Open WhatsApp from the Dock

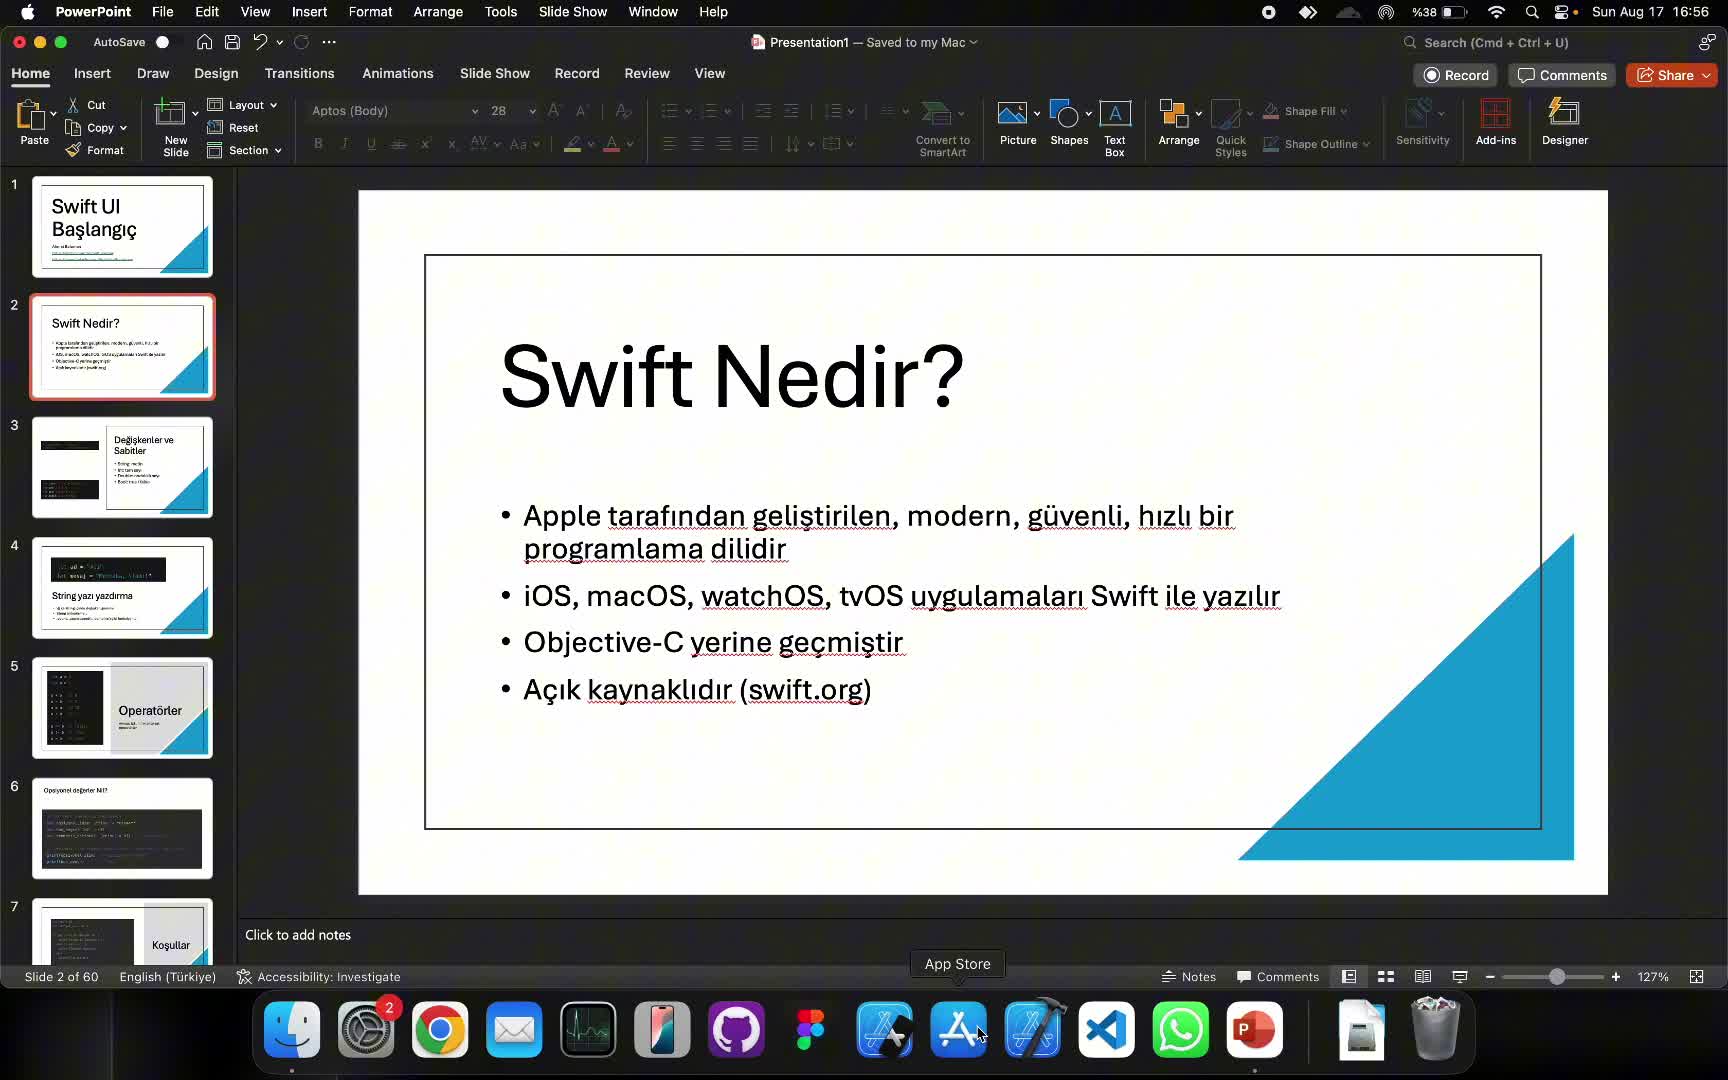coord(1181,1030)
